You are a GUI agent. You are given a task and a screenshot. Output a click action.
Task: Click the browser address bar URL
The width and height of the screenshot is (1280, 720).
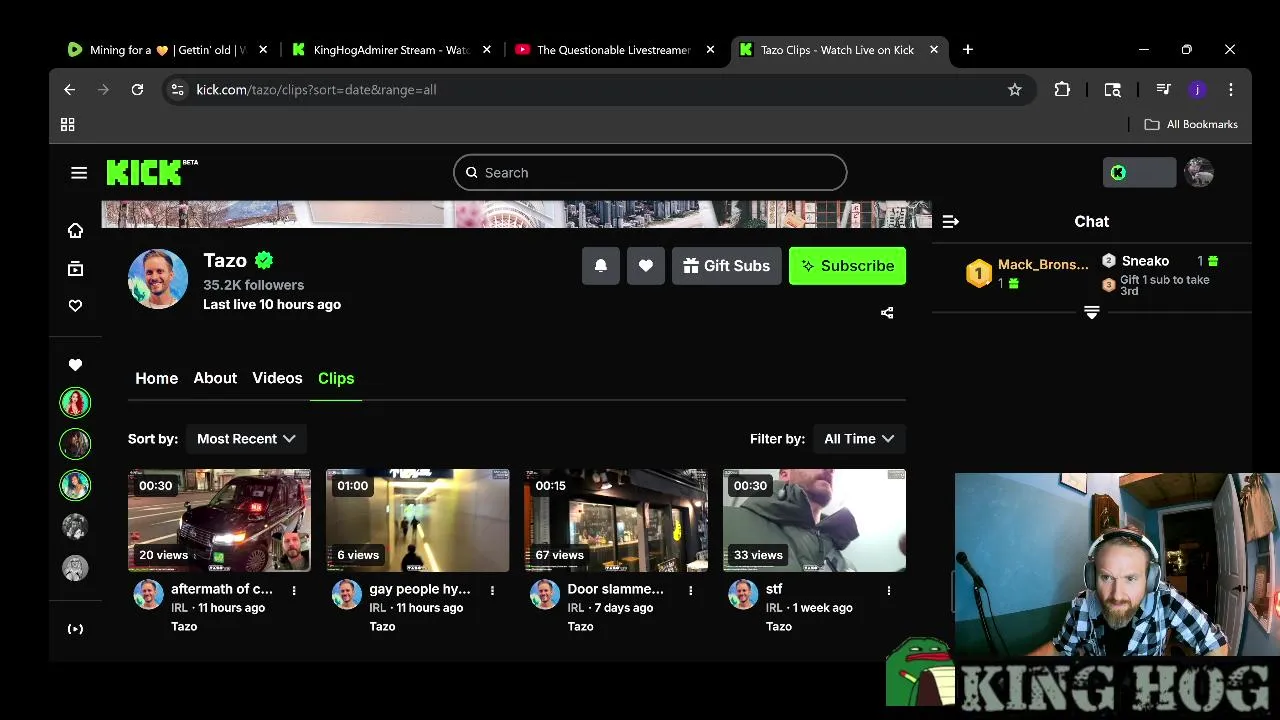coord(316,90)
